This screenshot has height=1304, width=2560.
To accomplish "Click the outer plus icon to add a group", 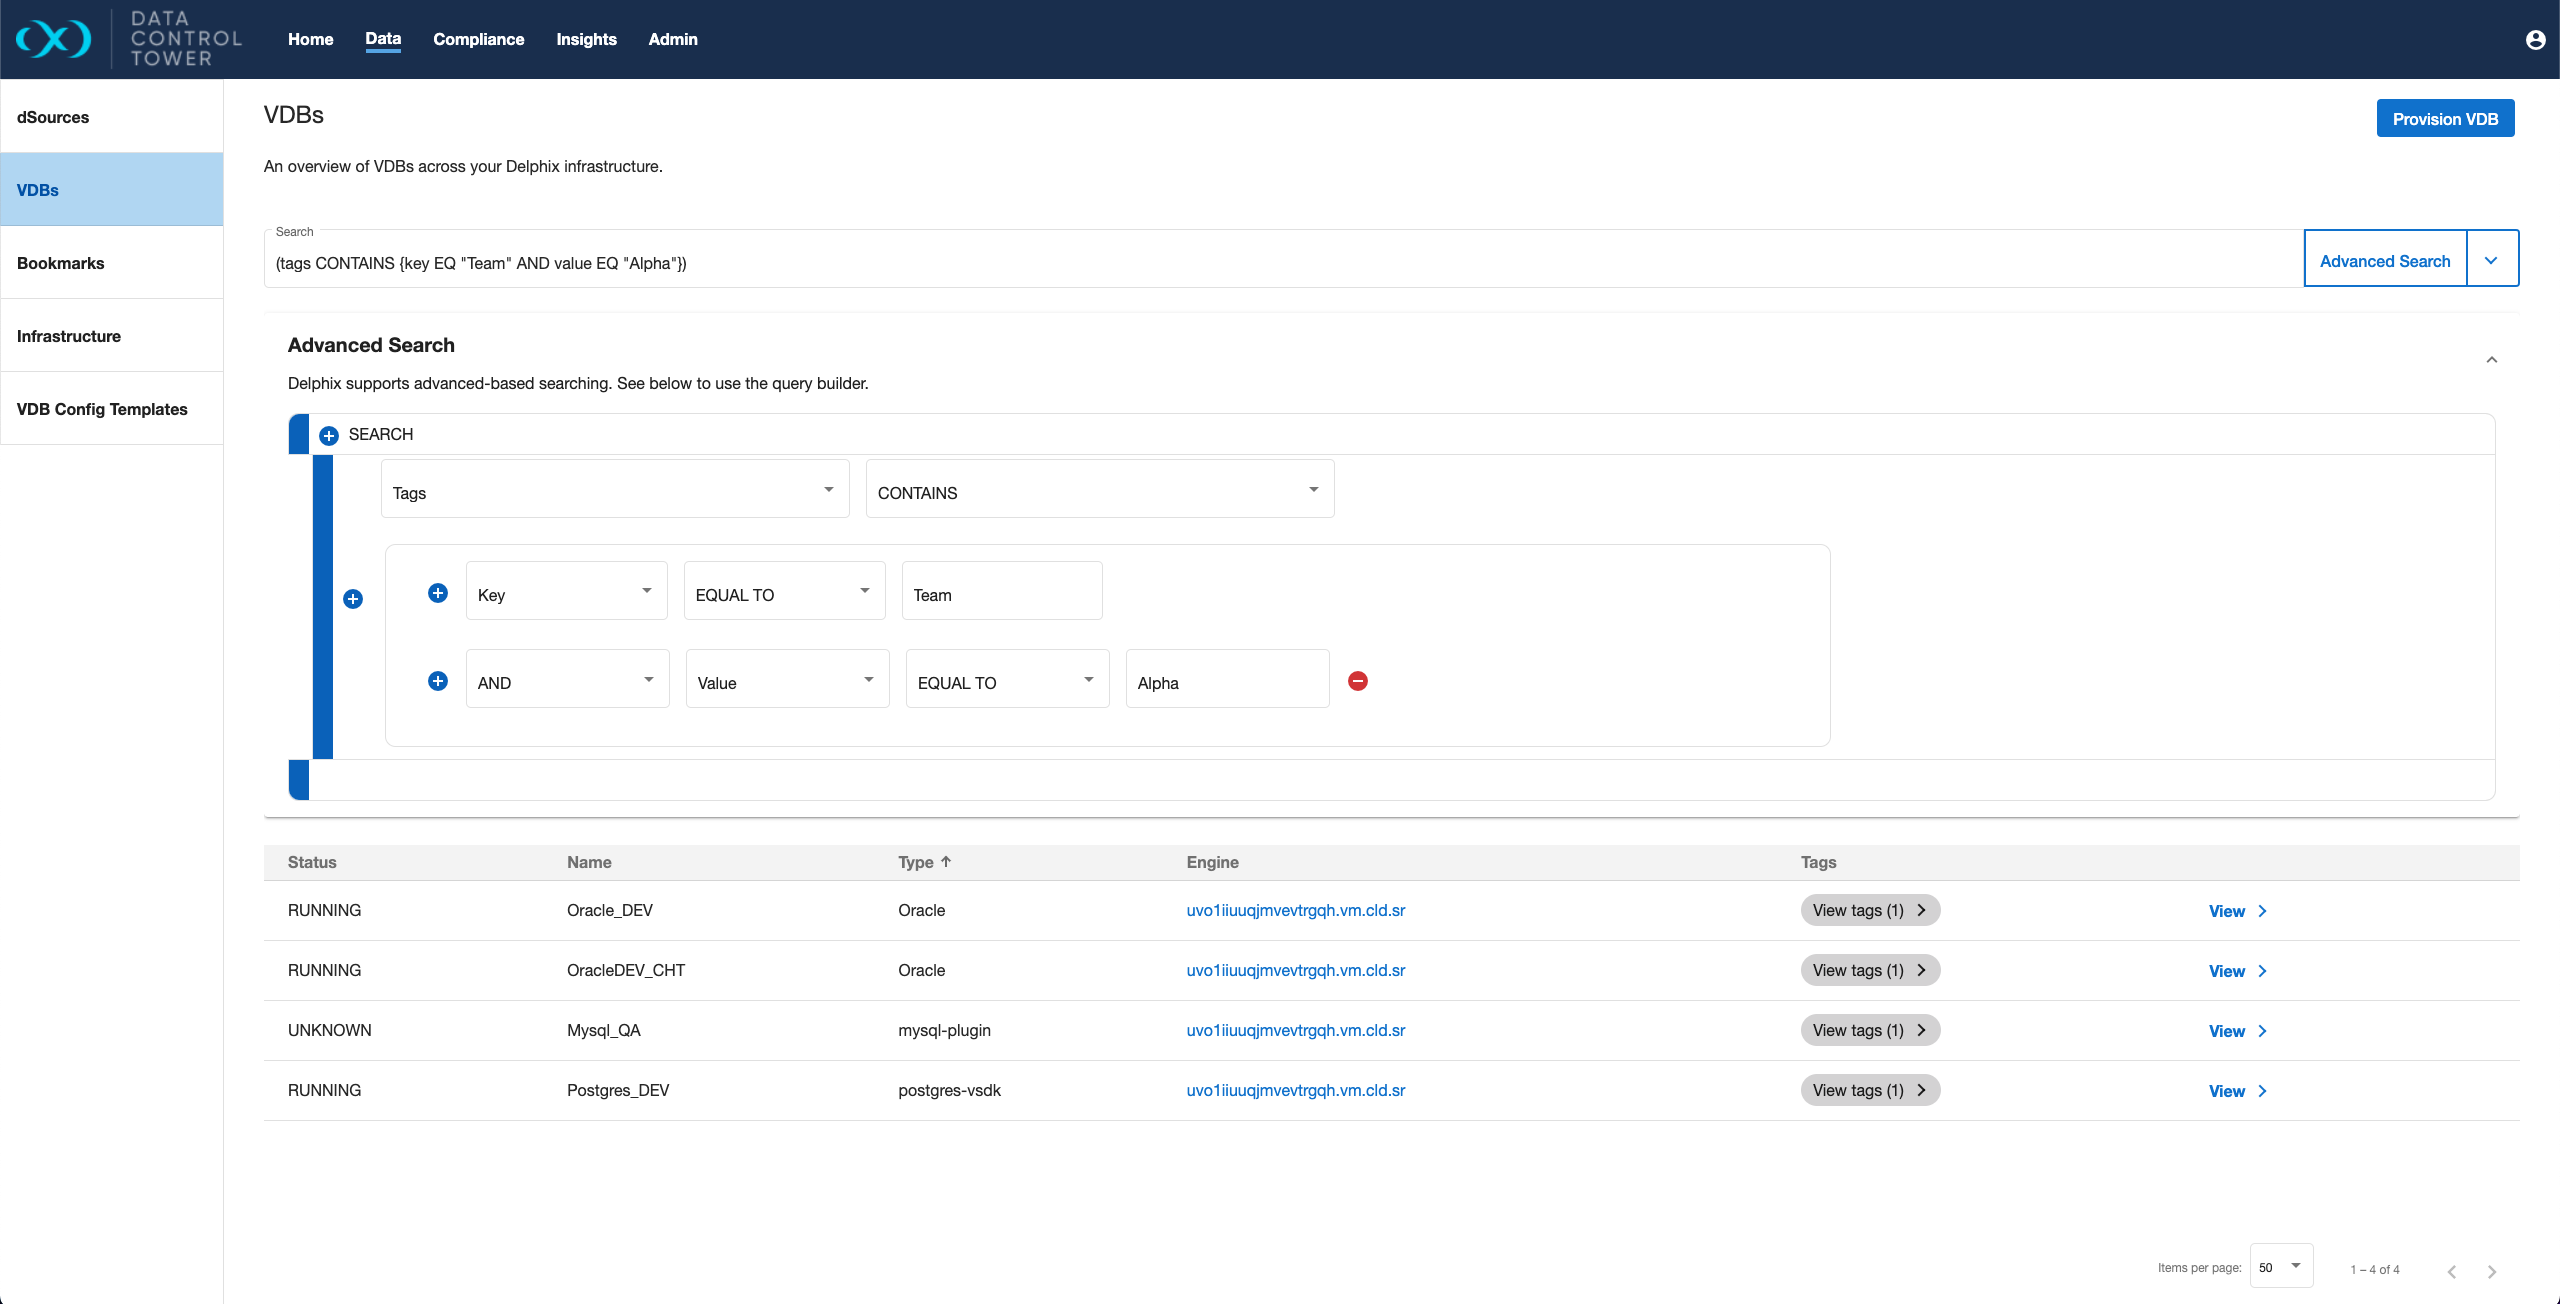I will click(353, 599).
